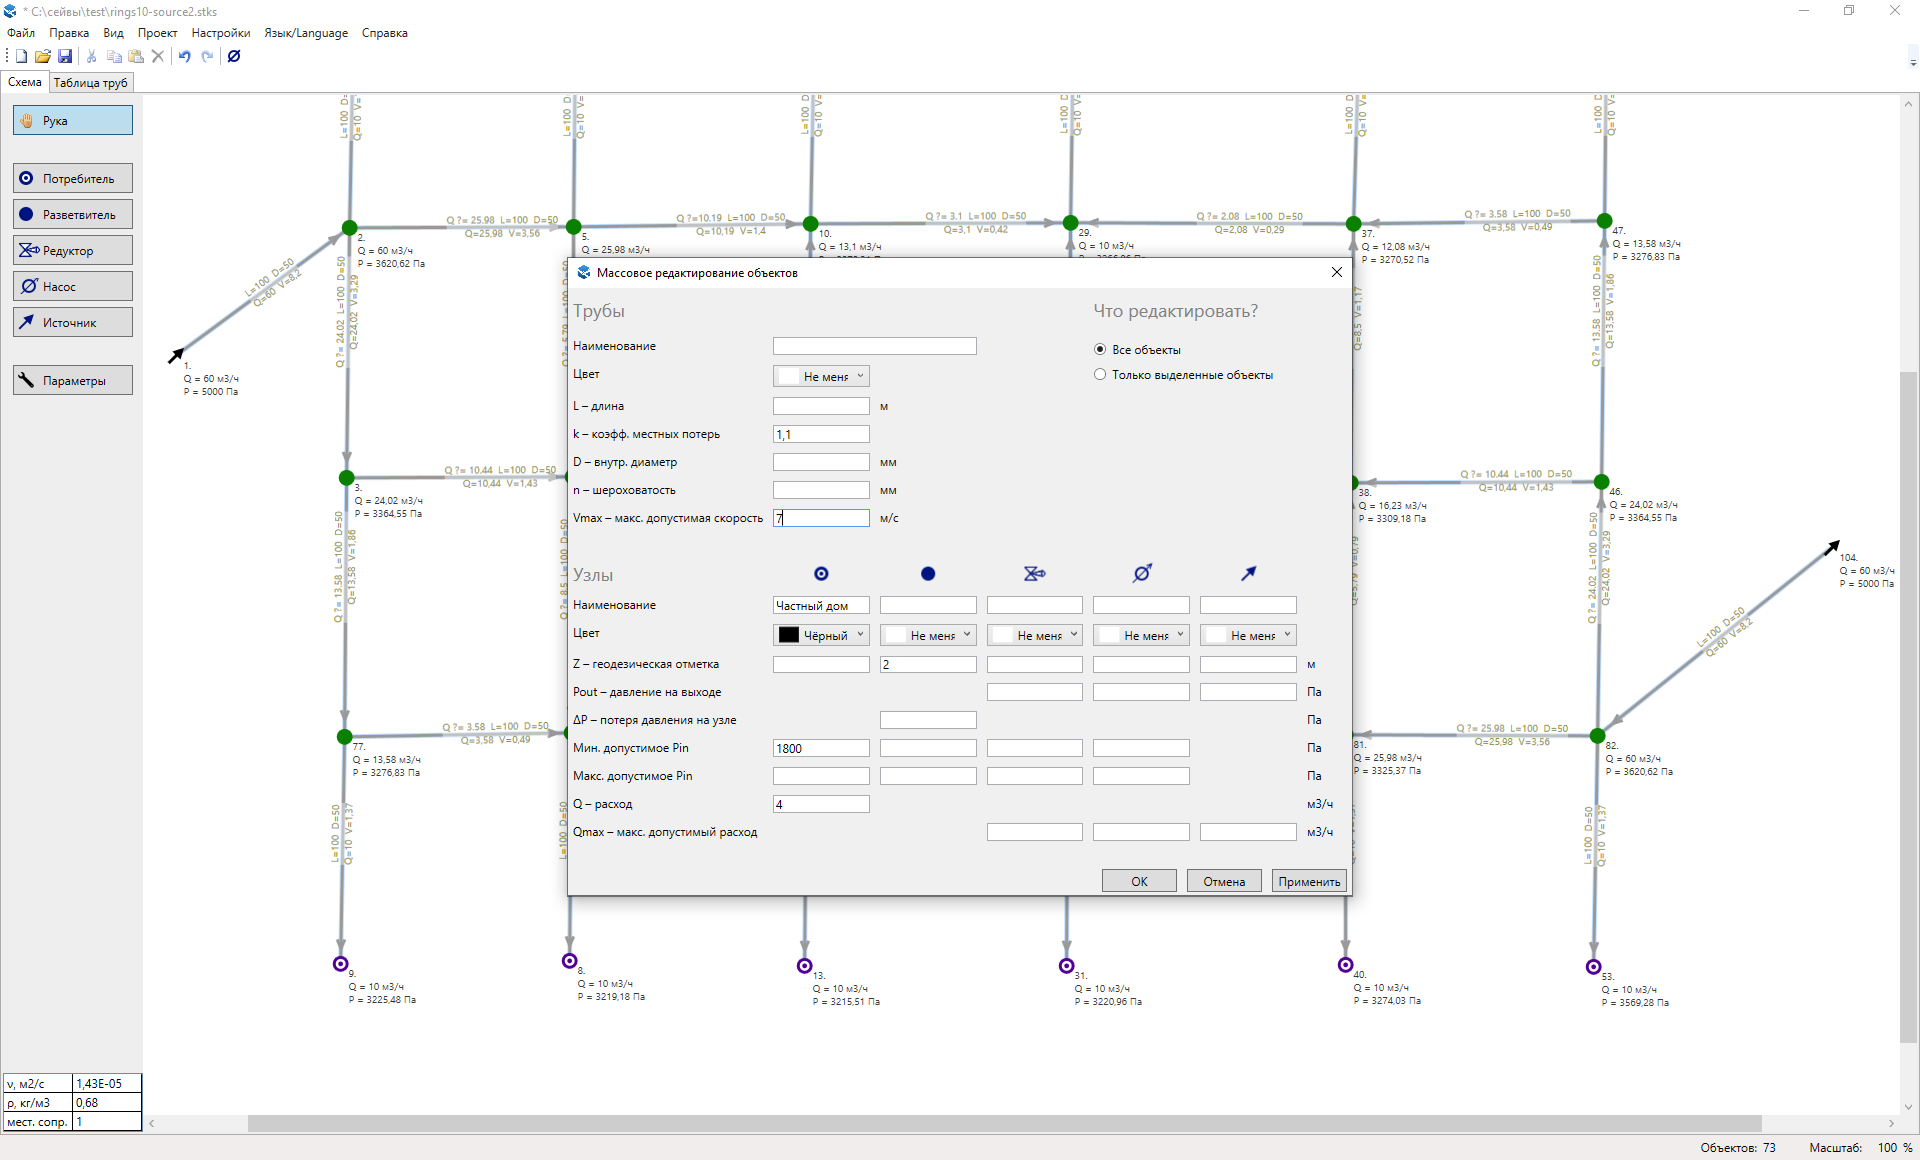Click the pump symbol toolbar icon
The height and width of the screenshot is (1160, 1920).
pyautogui.click(x=234, y=56)
